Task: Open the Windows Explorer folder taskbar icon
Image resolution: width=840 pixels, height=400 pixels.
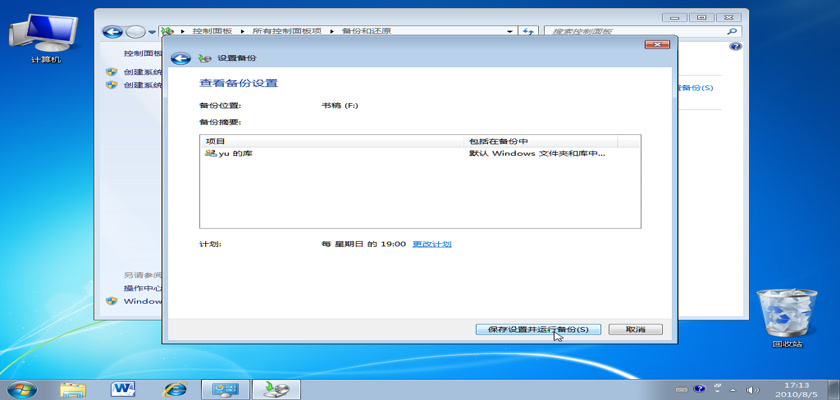Action: [73, 388]
